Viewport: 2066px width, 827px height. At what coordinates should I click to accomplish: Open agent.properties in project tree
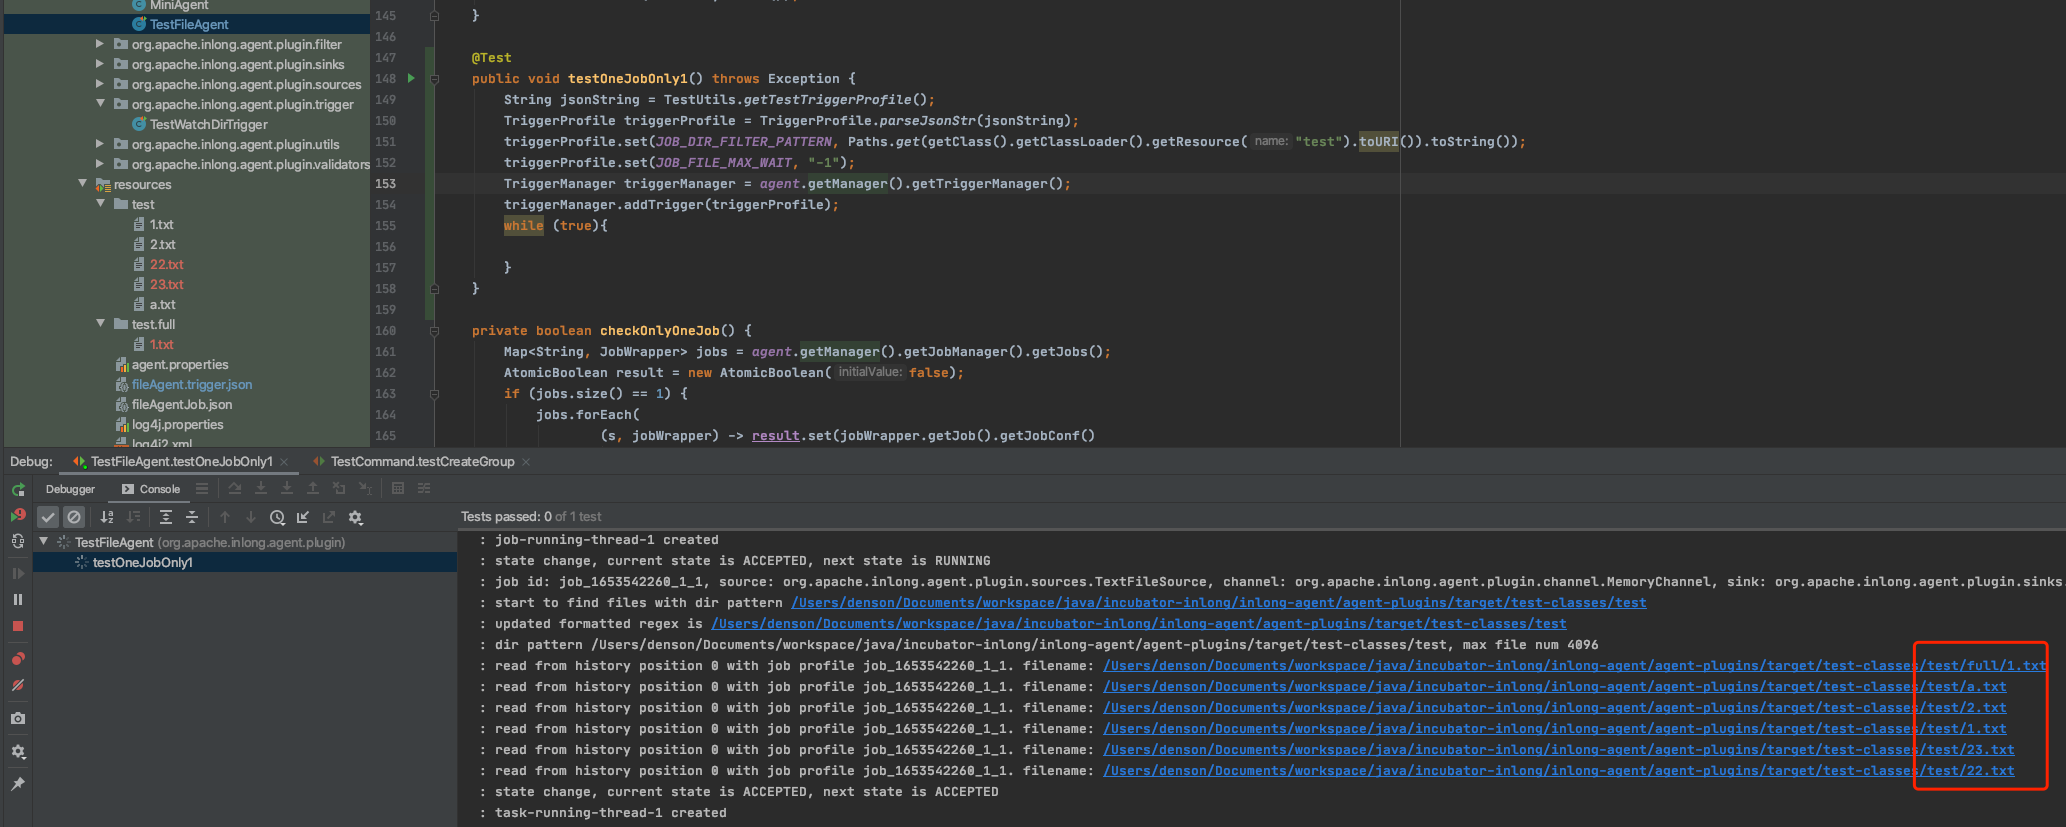[179, 364]
